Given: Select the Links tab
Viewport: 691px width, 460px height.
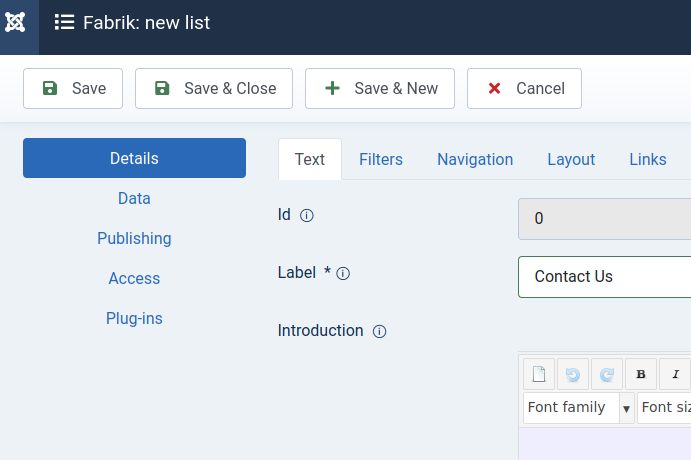Looking at the screenshot, I should coord(648,159).
